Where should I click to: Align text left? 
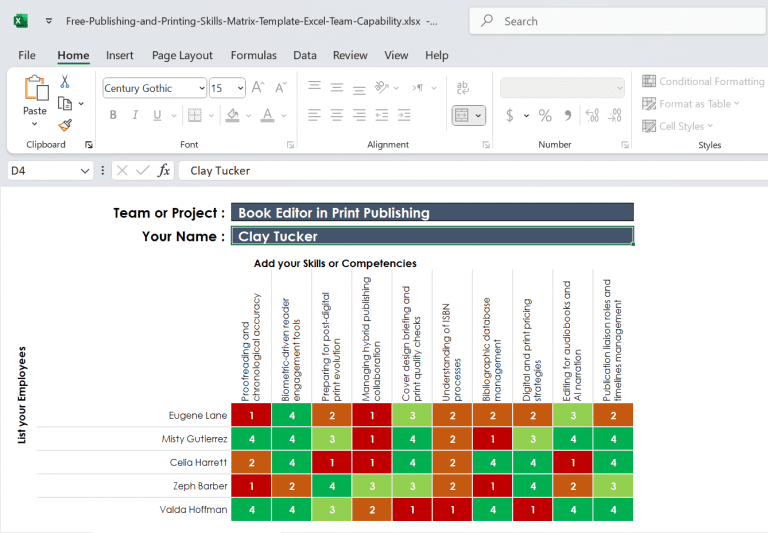(x=314, y=115)
